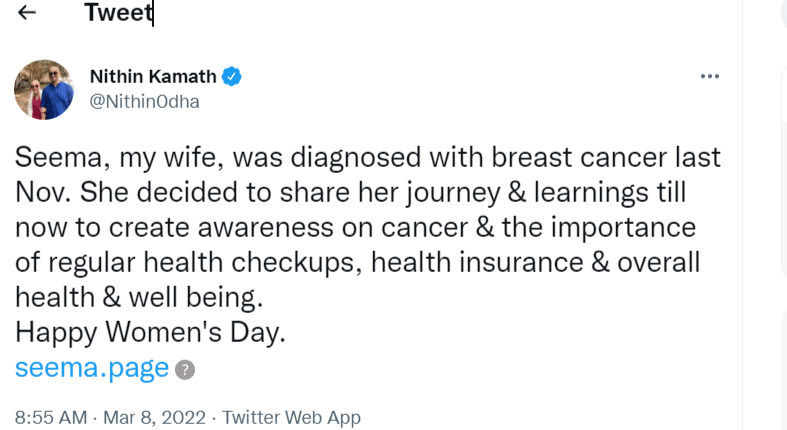Click the "Happy Women's Day." line
The width and height of the screenshot is (787, 430).
(150, 334)
